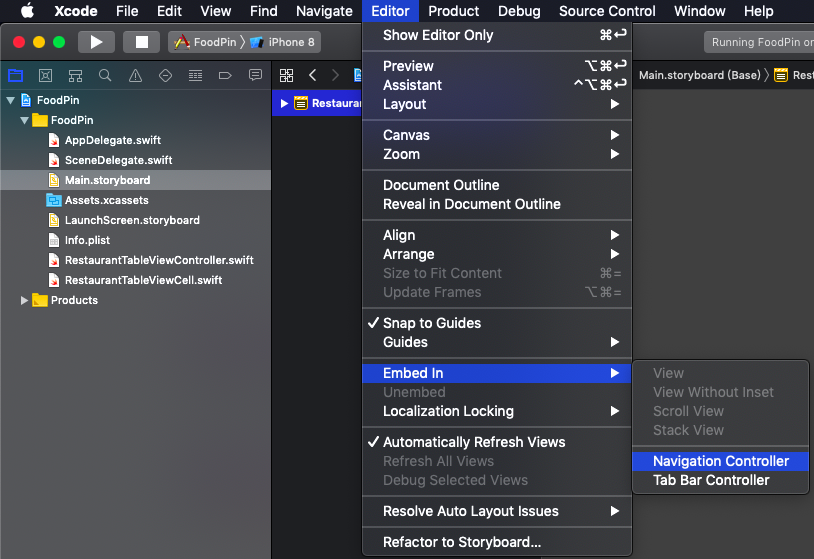Toggle Snap to Guides option
The image size is (814, 559).
pyautogui.click(x=432, y=323)
